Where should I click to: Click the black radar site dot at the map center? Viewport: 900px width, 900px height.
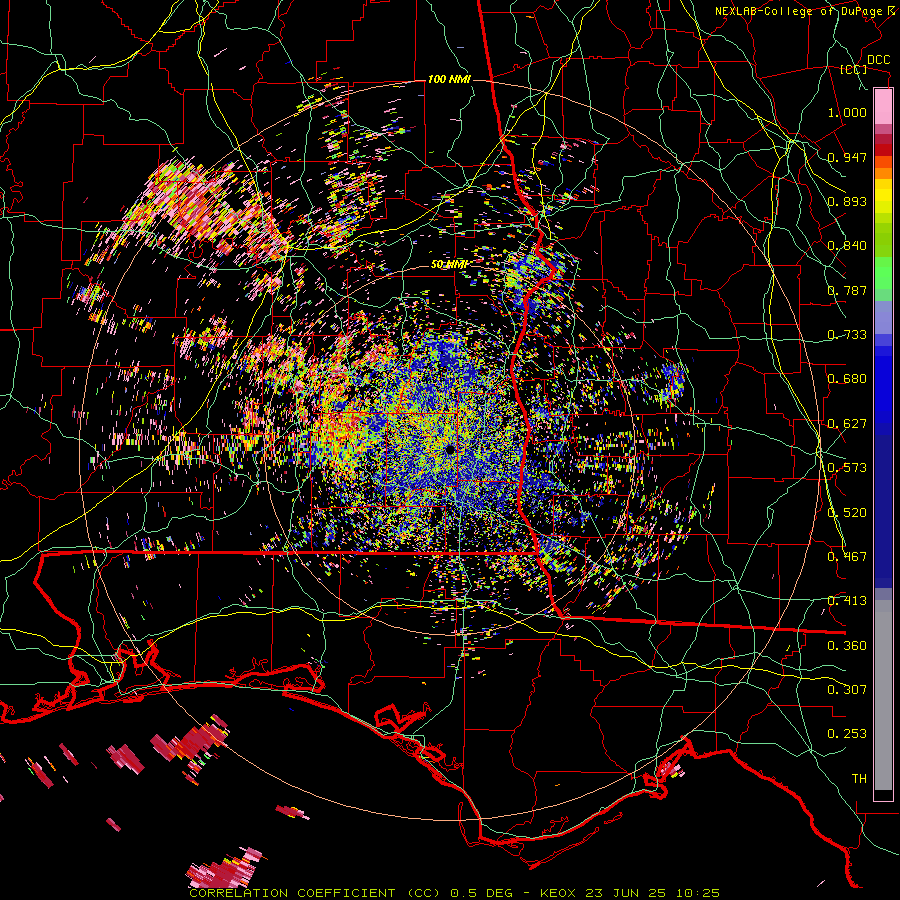coord(450,449)
